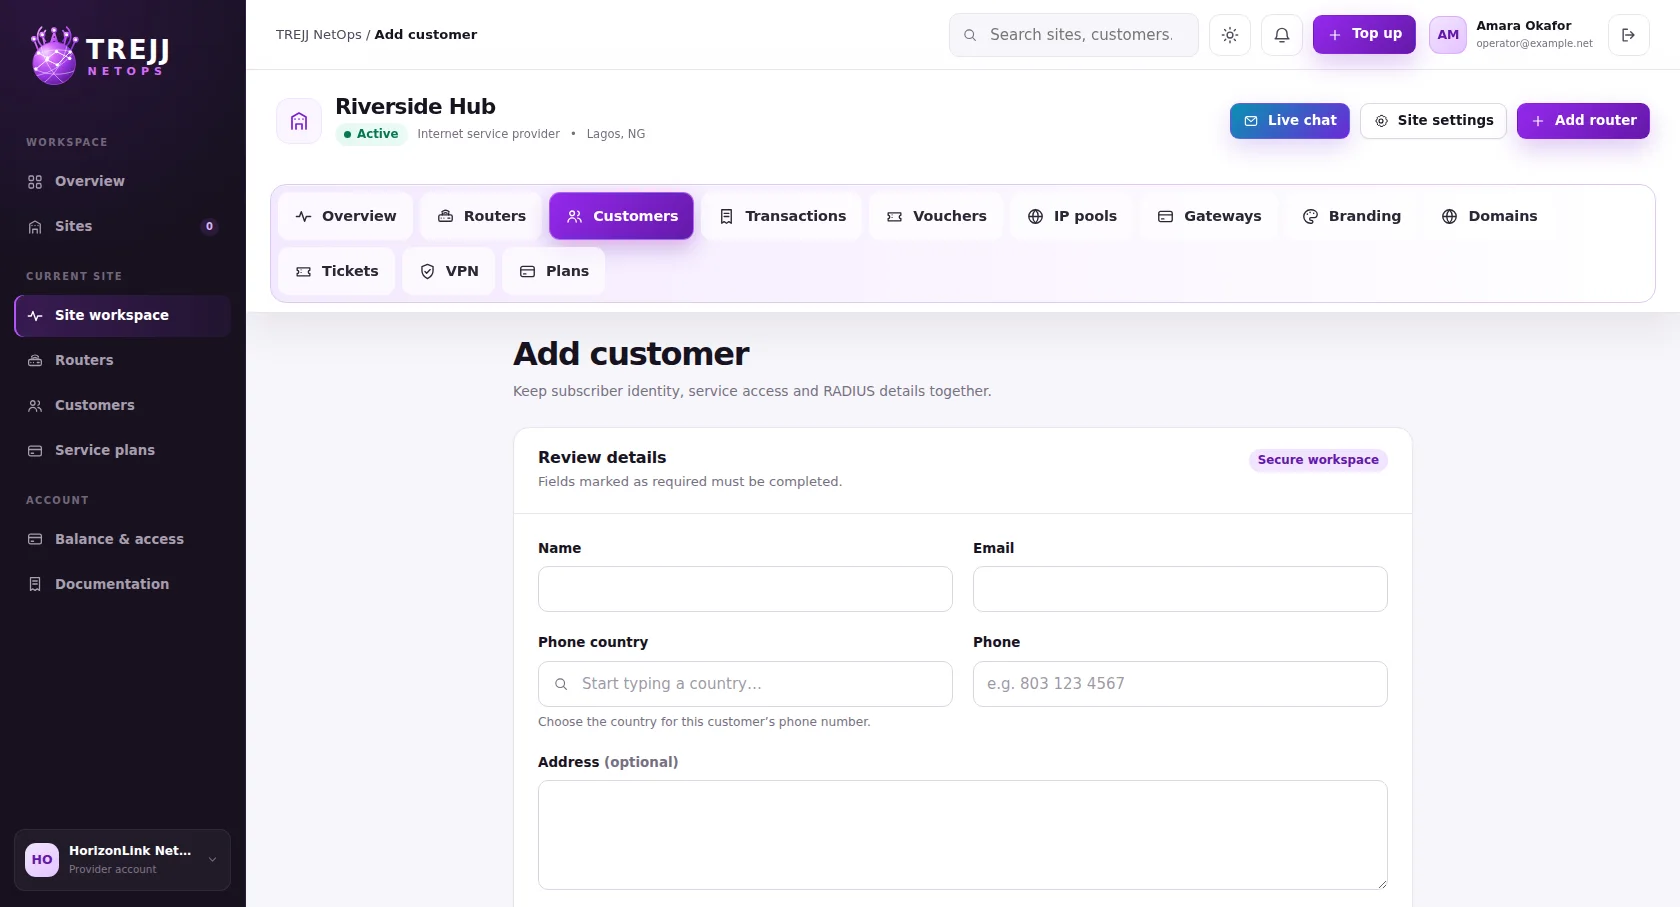Open the Vouchers tab
This screenshot has width=1680, height=907.
pyautogui.click(x=936, y=216)
